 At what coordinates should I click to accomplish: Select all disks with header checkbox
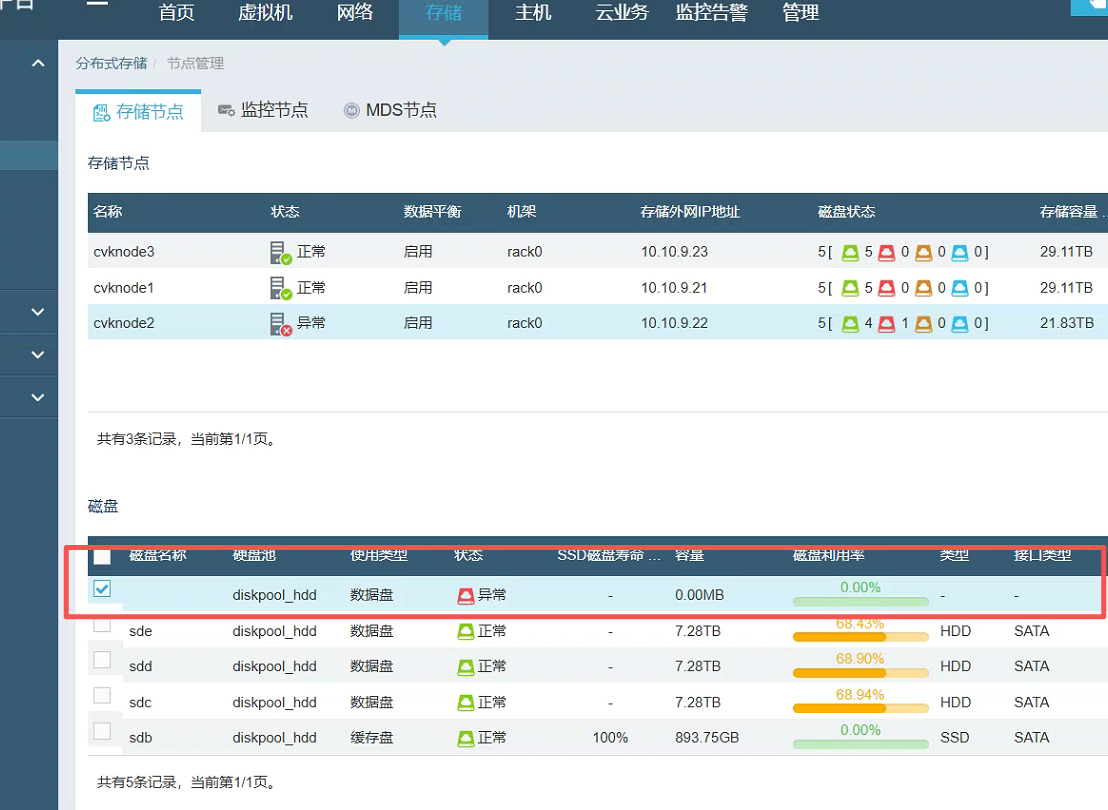click(x=102, y=557)
